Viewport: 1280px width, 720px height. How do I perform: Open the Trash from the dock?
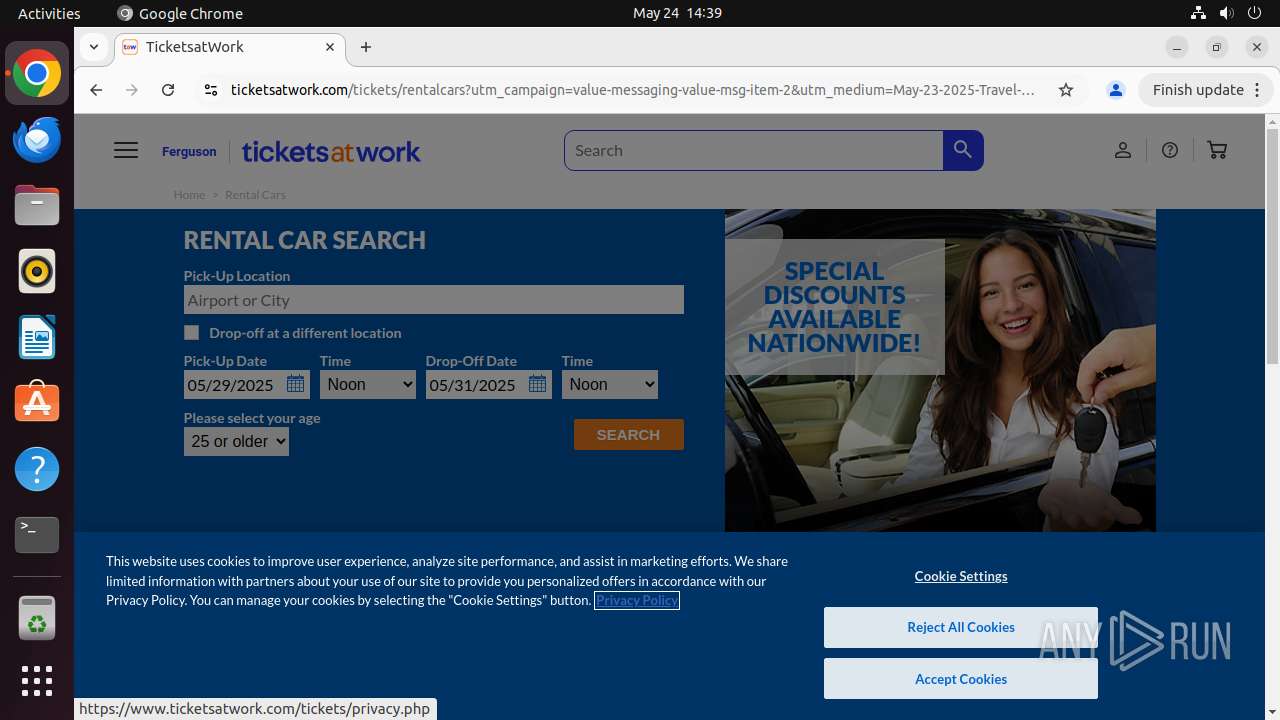coord(37,617)
